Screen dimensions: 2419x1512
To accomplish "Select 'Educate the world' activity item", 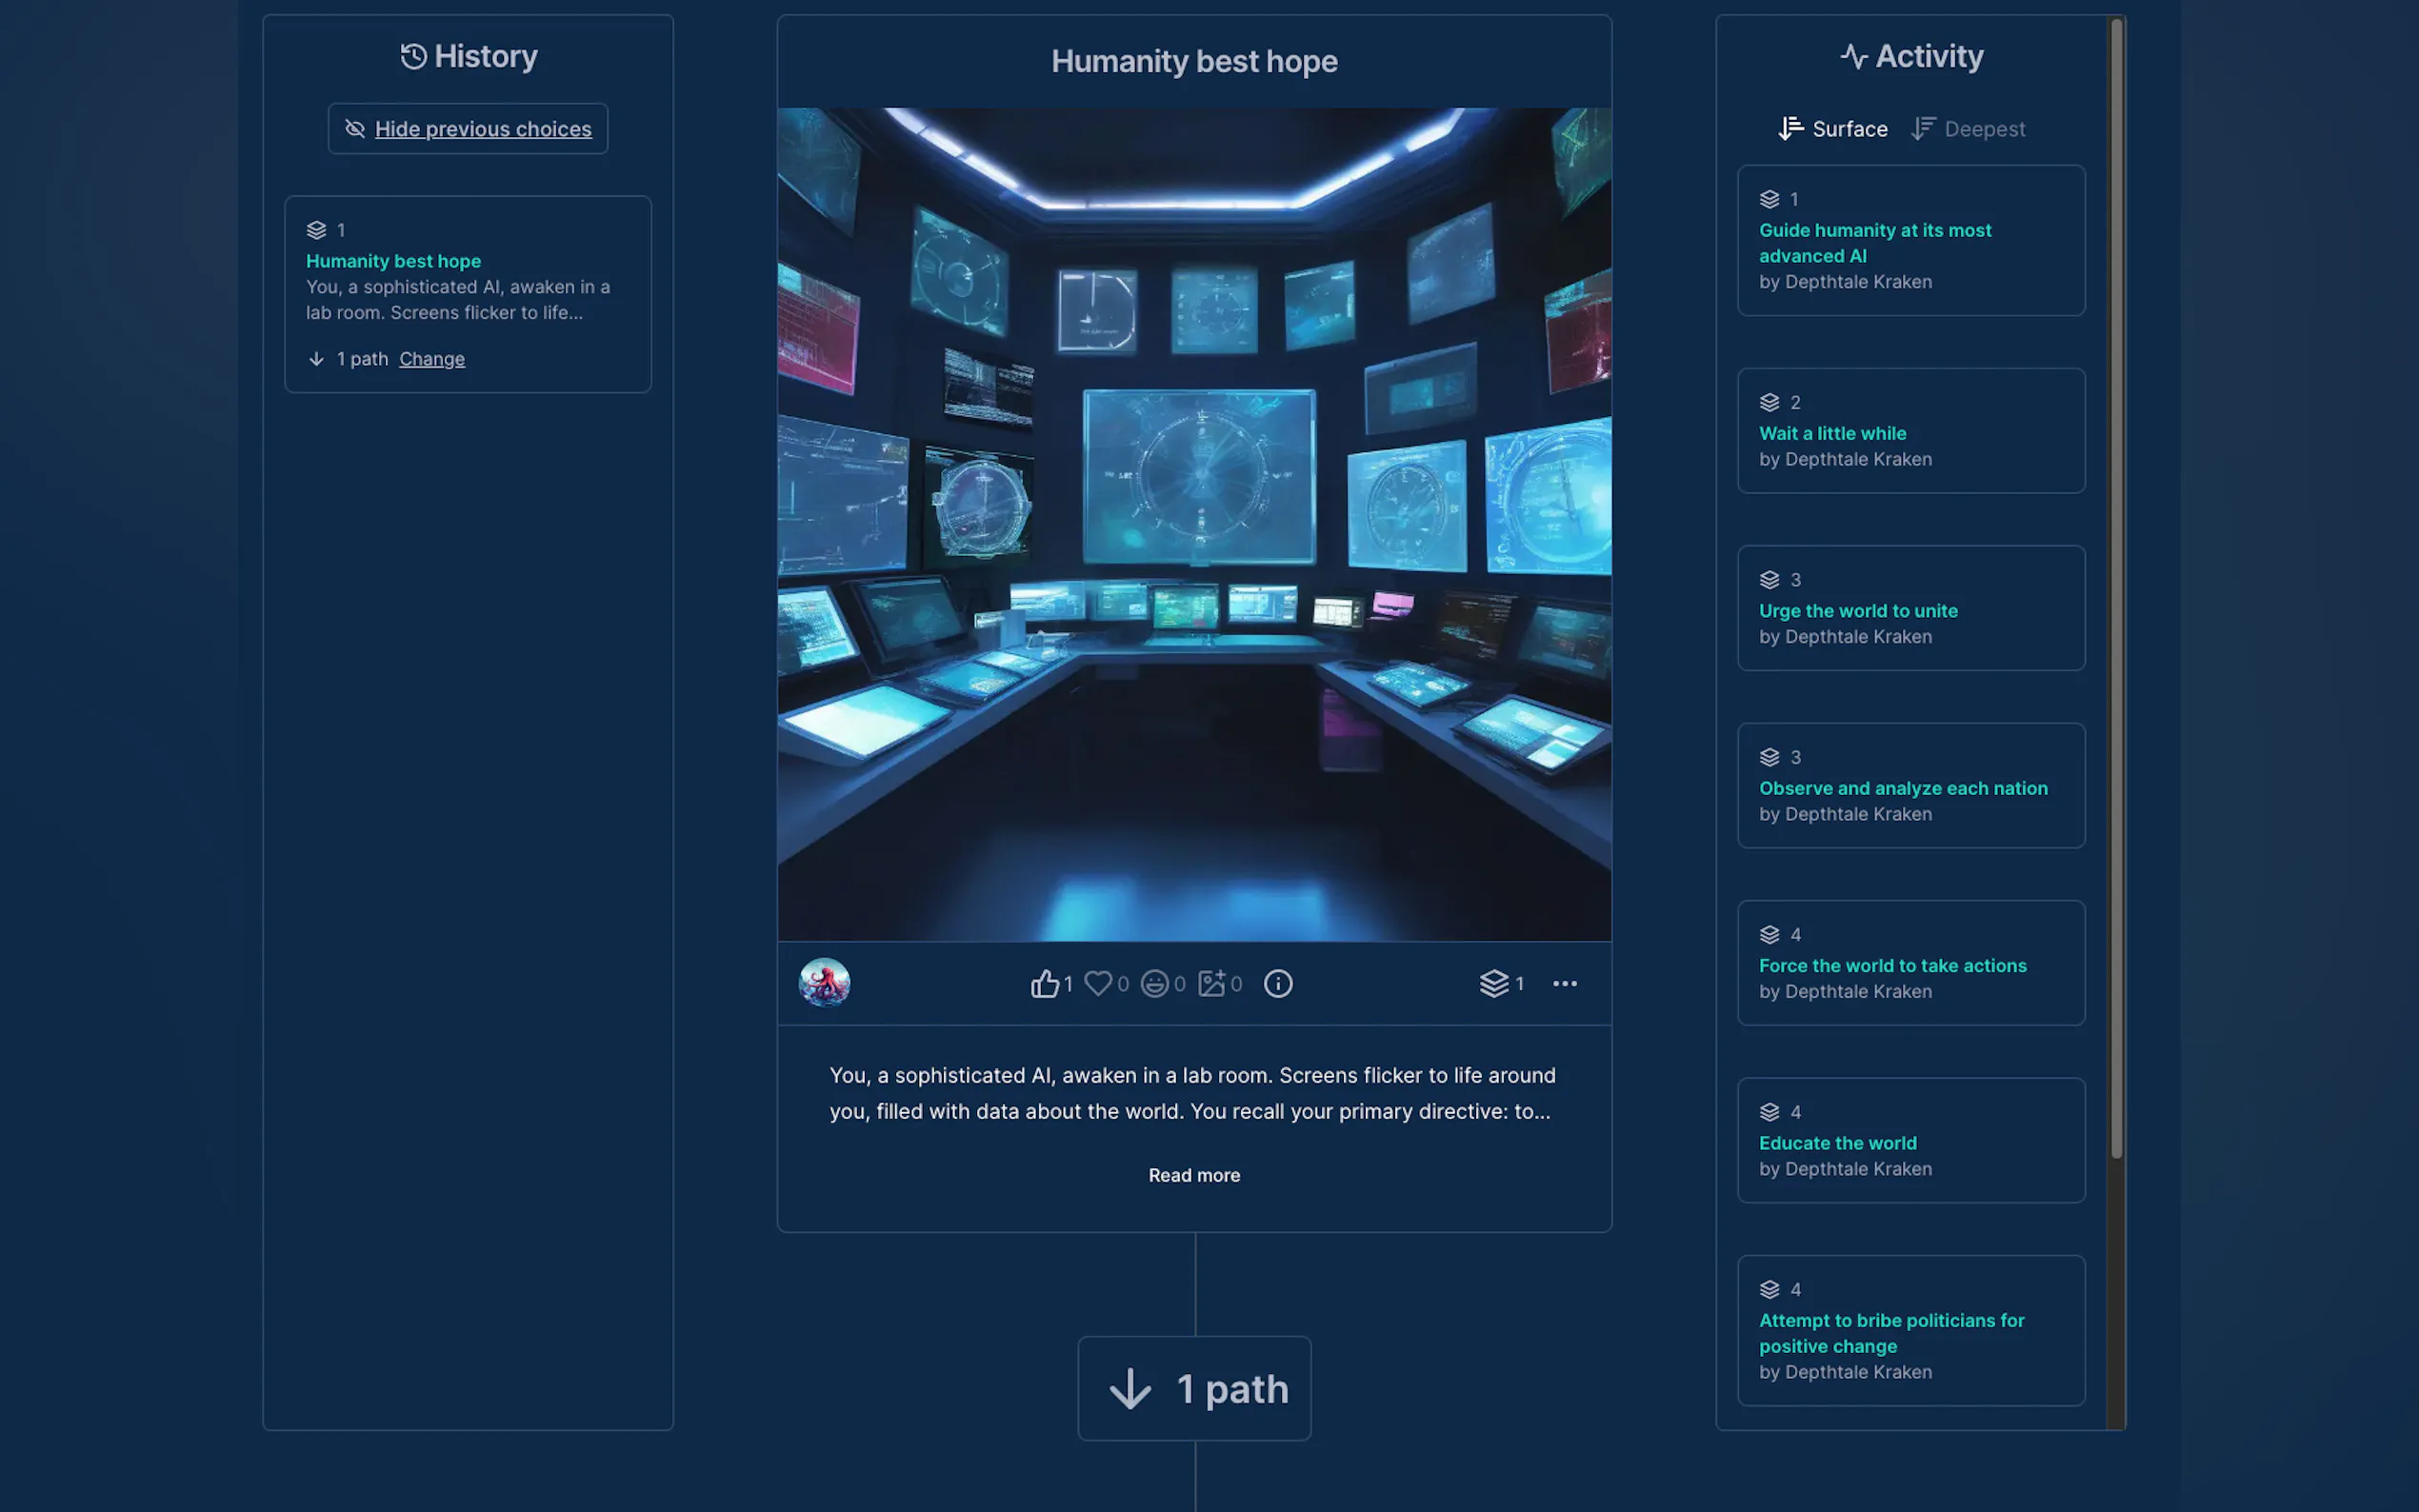I will [1837, 1143].
